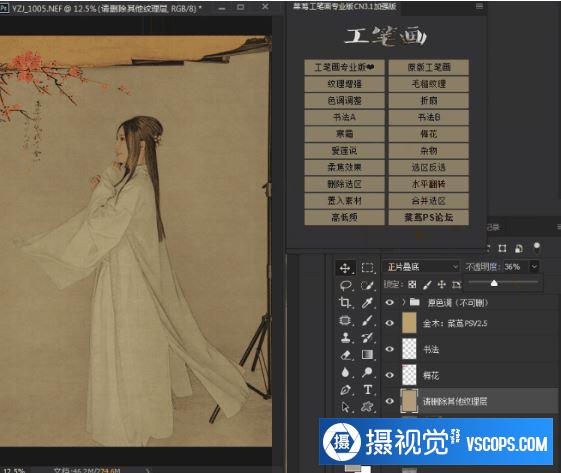Hide the 原色调(不可删) group

pyautogui.click(x=390, y=303)
